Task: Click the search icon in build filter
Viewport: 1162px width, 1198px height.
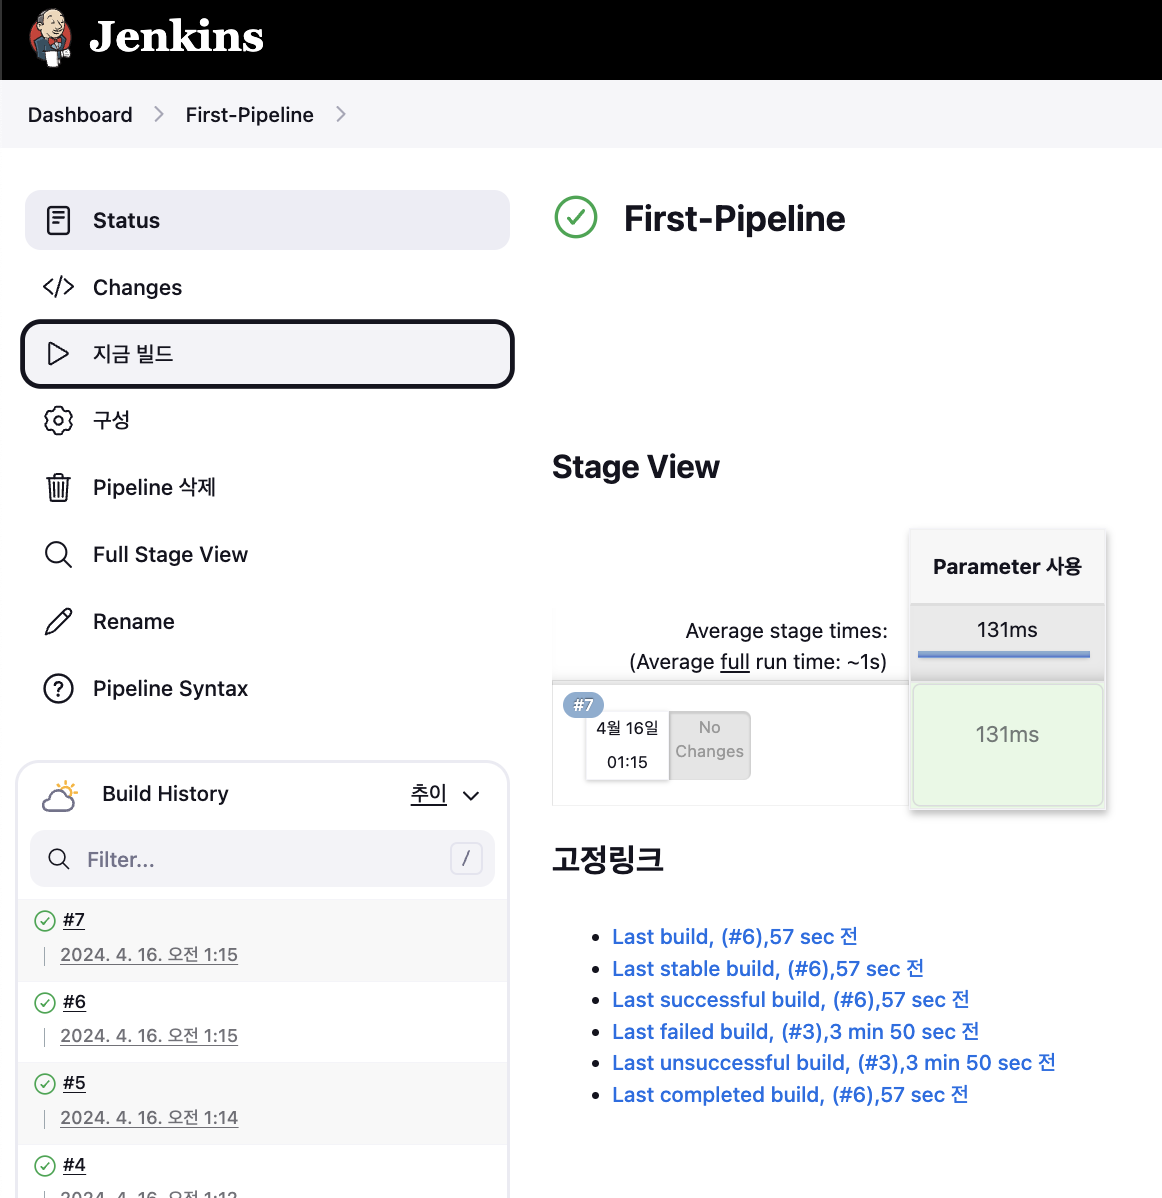Action: coord(59,859)
